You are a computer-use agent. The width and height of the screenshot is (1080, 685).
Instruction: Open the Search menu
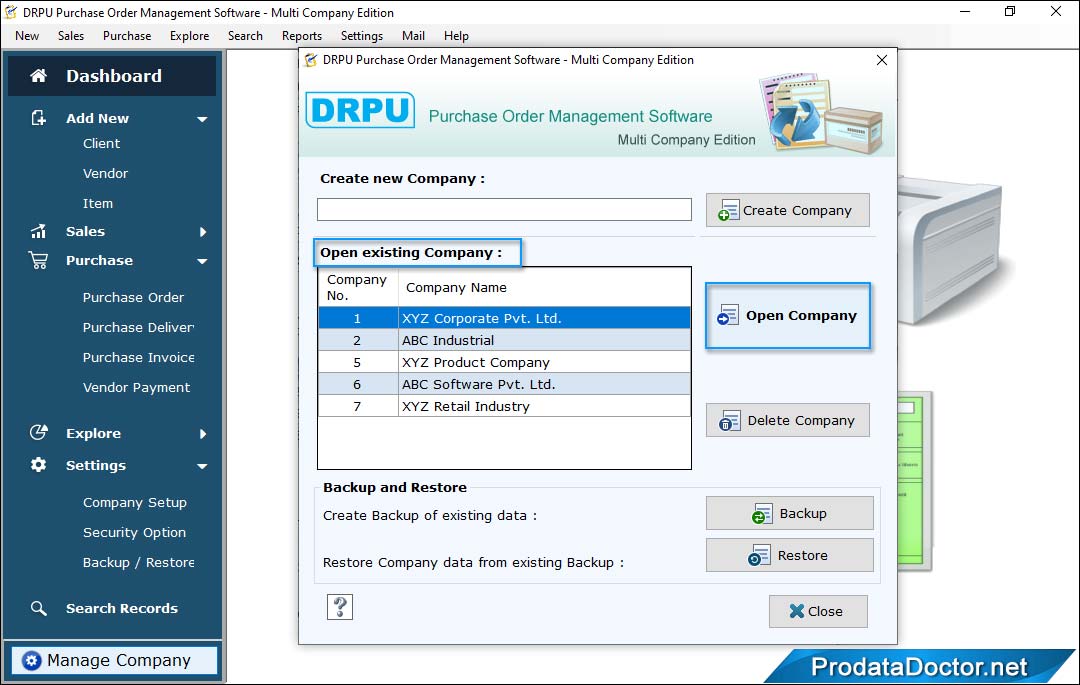coord(245,36)
